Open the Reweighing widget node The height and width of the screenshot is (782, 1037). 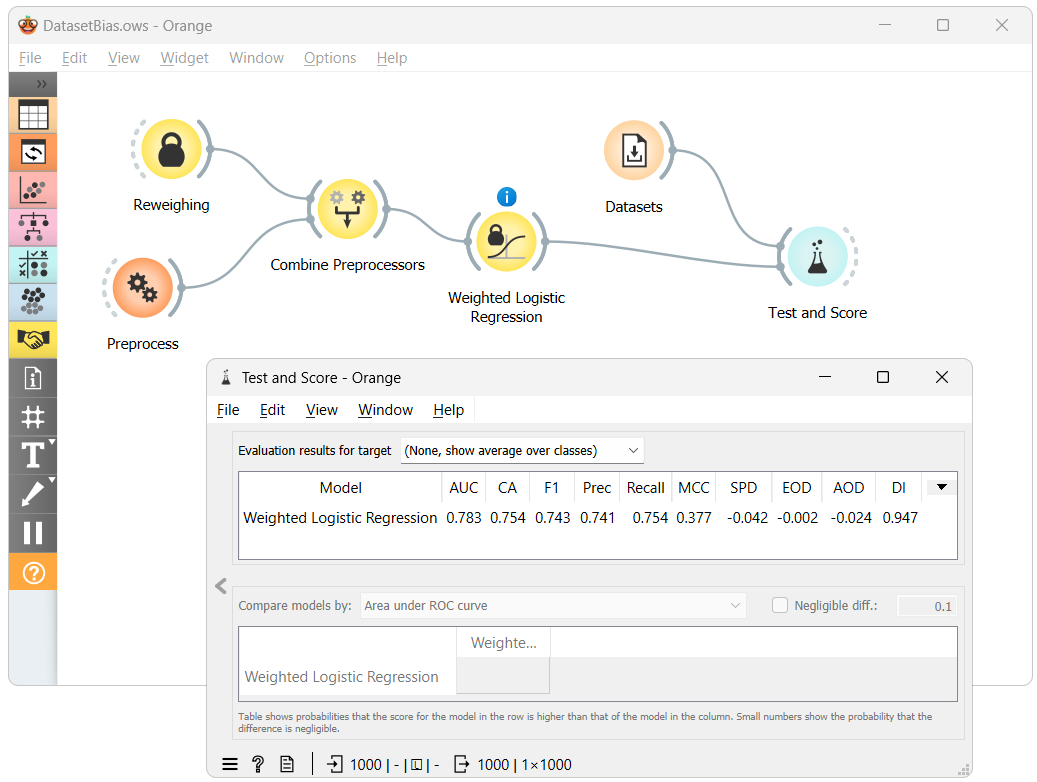pos(171,150)
